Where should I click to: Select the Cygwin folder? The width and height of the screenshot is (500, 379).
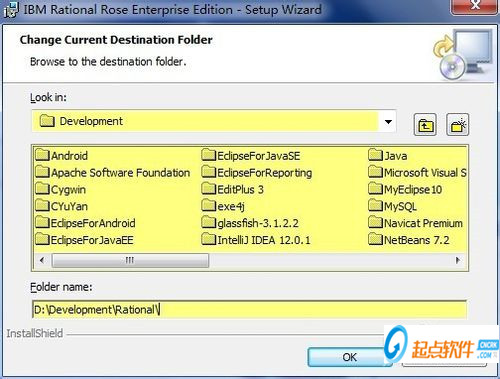coord(61,189)
